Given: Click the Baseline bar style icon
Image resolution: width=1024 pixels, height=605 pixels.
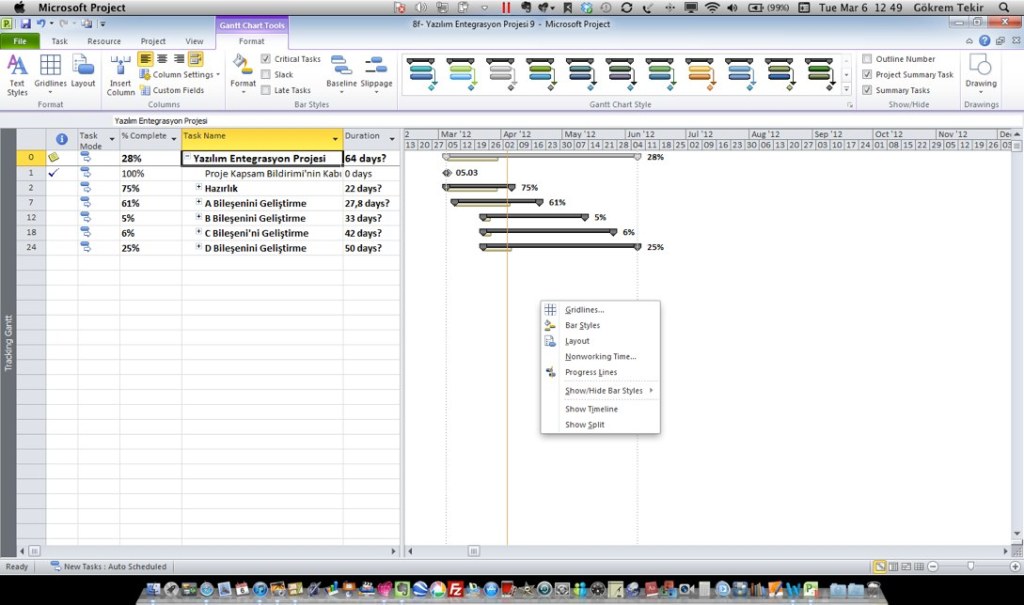Looking at the screenshot, I should point(341,72).
